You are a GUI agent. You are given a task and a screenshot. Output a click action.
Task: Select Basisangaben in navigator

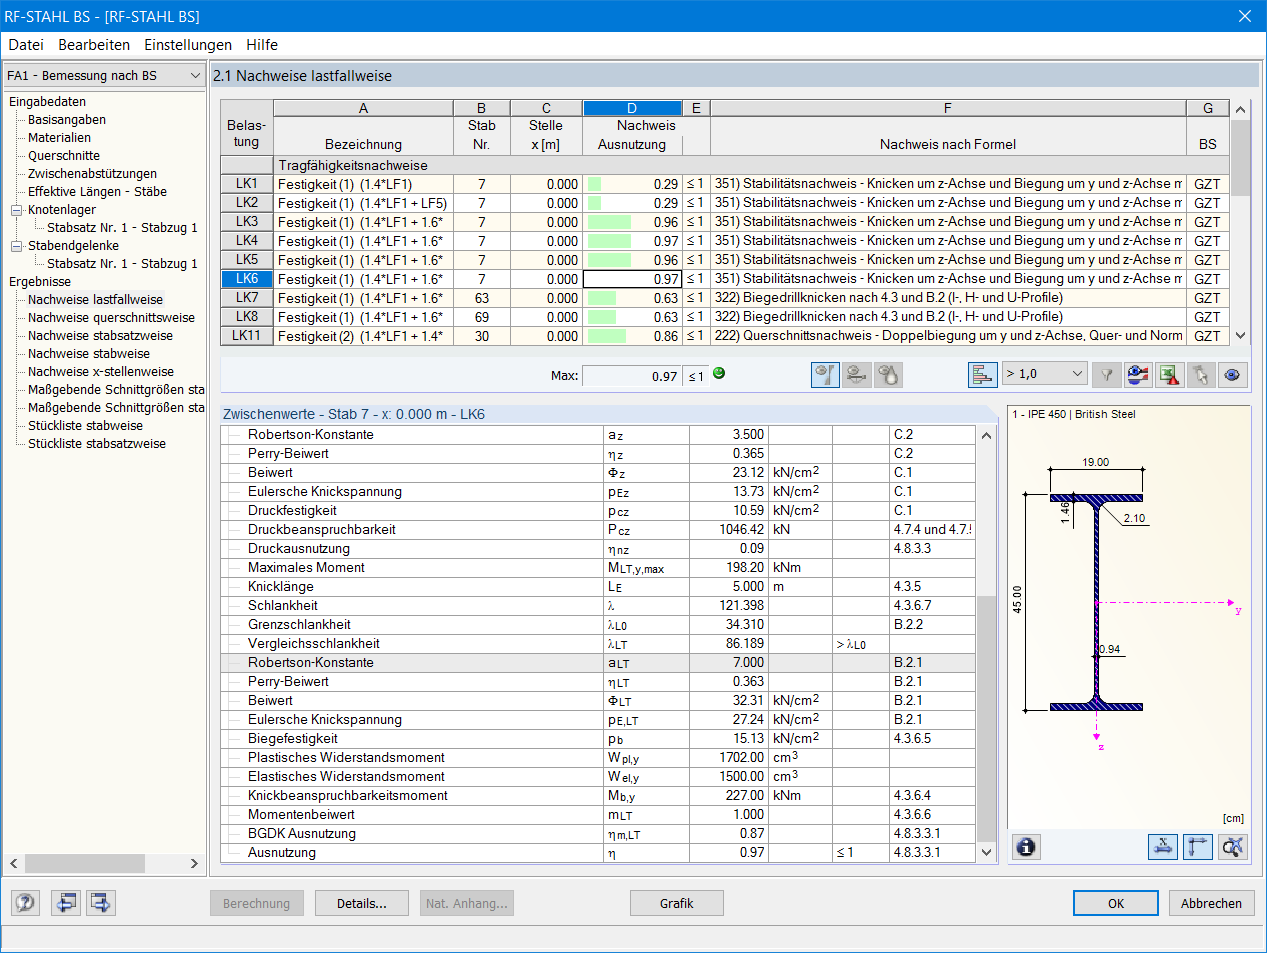coord(67,120)
